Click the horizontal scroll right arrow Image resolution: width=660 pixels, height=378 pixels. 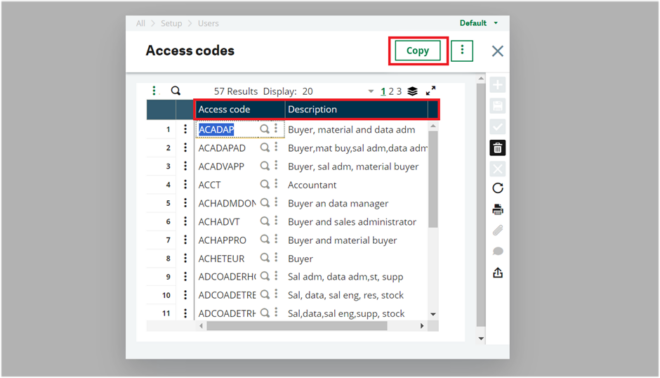point(422,326)
